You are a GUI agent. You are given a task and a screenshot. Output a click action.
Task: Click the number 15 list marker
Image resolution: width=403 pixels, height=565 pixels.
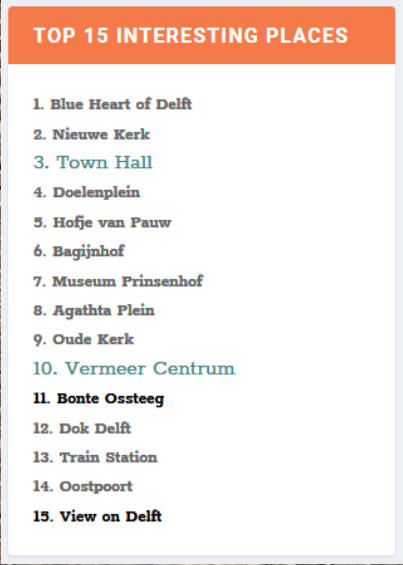(x=43, y=516)
